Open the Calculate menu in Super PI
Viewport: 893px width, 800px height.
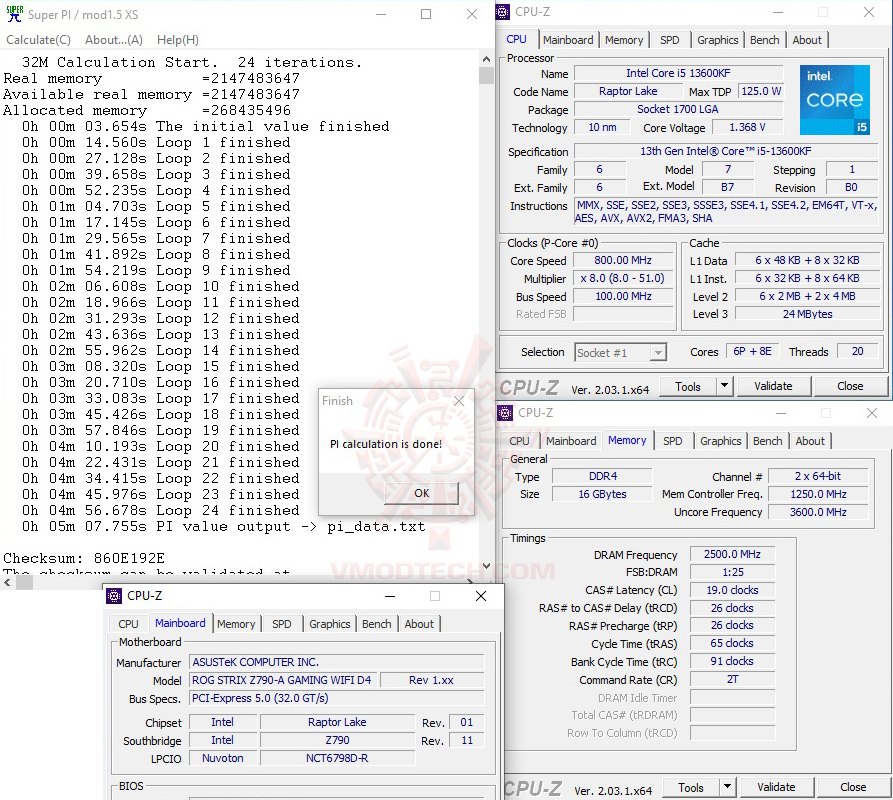tap(37, 39)
